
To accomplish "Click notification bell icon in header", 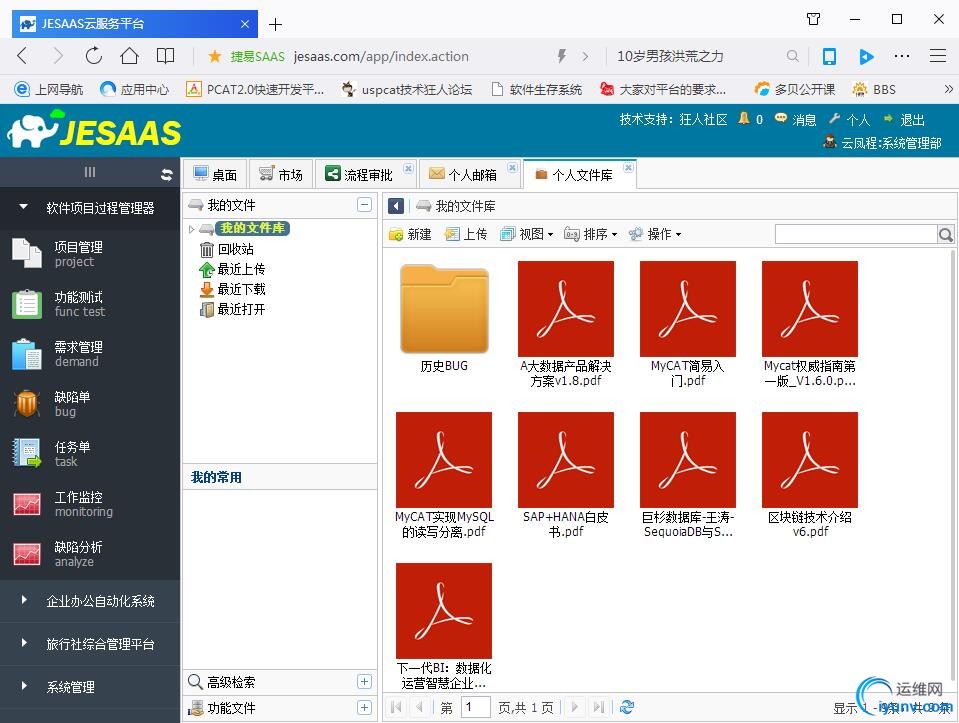I will [x=744, y=118].
